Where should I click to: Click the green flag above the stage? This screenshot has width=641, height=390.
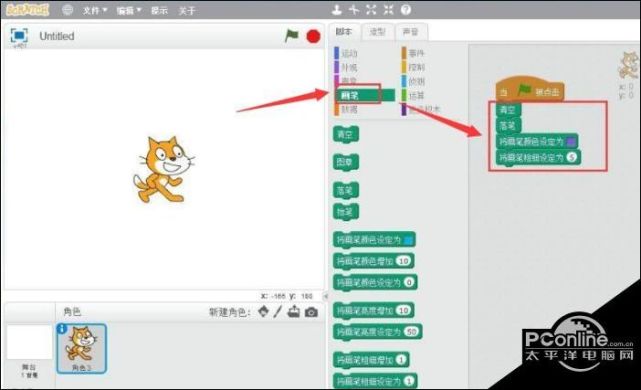(x=291, y=36)
